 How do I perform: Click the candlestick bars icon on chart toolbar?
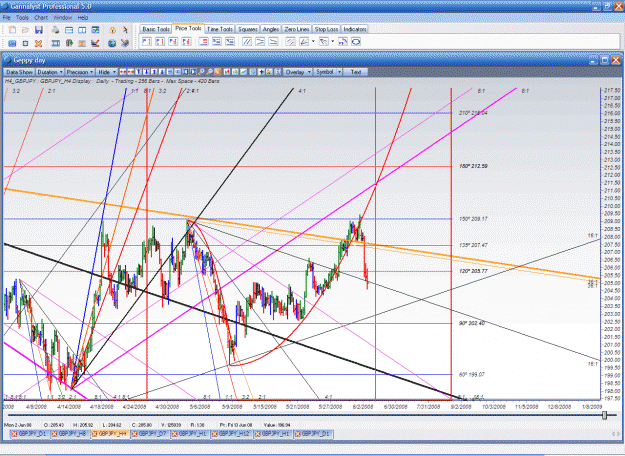pyautogui.click(x=226, y=72)
